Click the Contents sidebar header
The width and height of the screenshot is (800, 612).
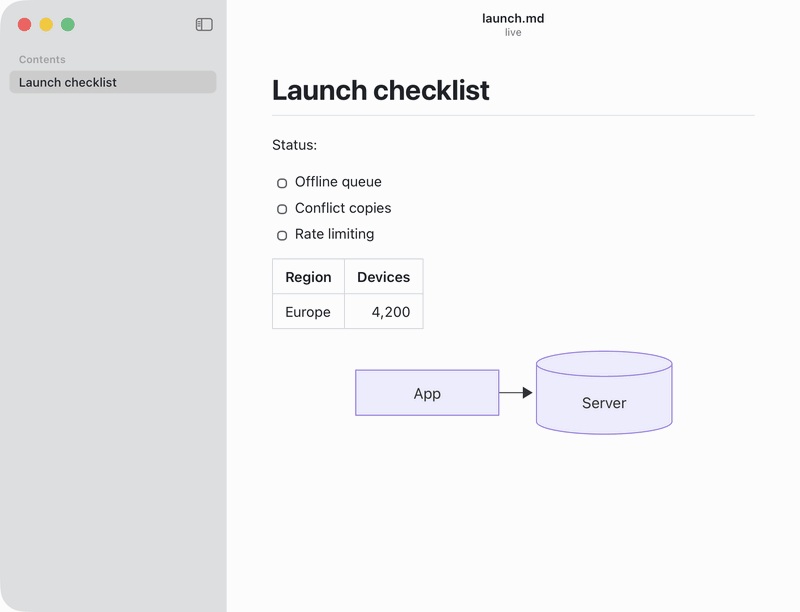[x=42, y=59]
